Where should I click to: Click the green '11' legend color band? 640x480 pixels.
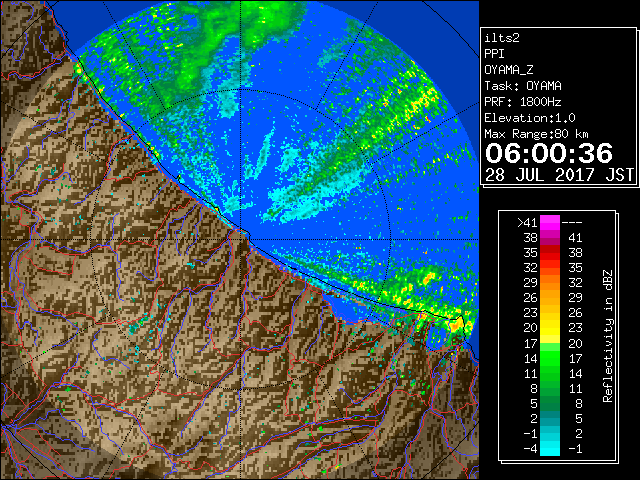(x=550, y=373)
